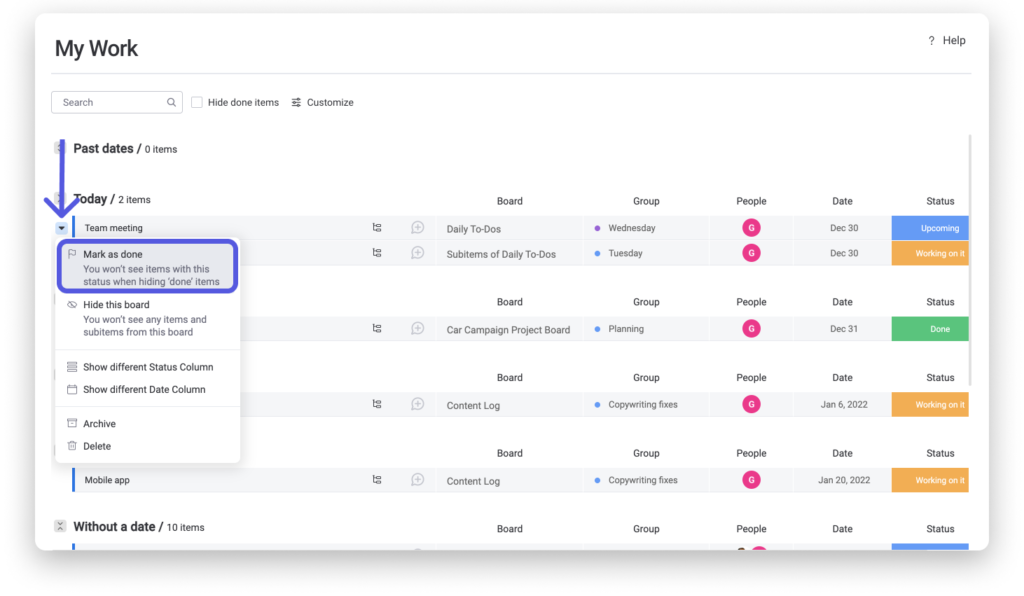Focus the Search input field

point(108,102)
